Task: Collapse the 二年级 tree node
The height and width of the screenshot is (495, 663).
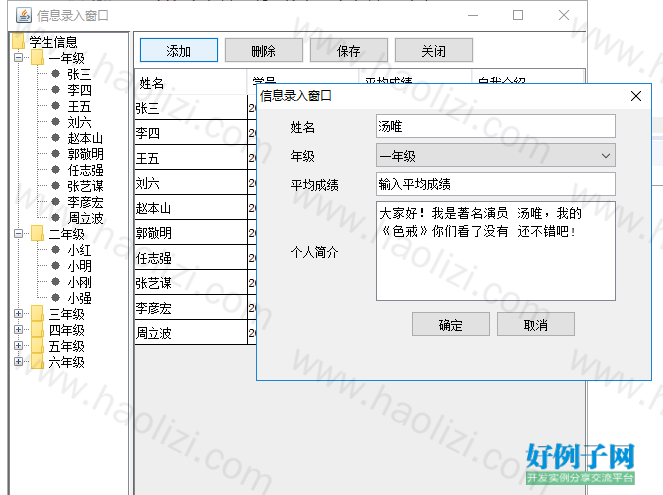Action: [x=18, y=233]
